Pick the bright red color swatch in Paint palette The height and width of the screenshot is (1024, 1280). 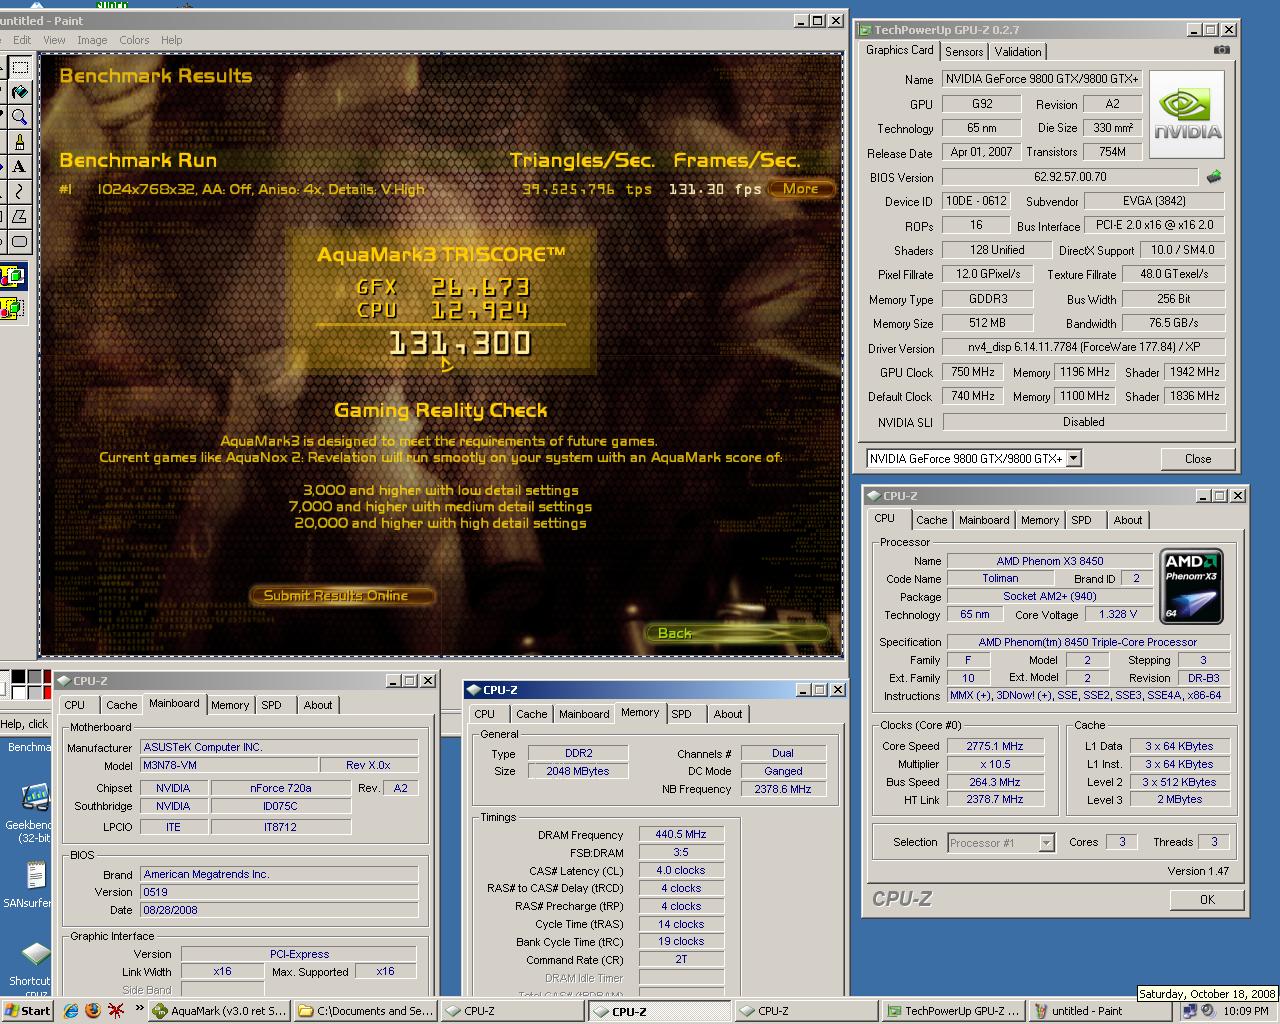coord(47,692)
